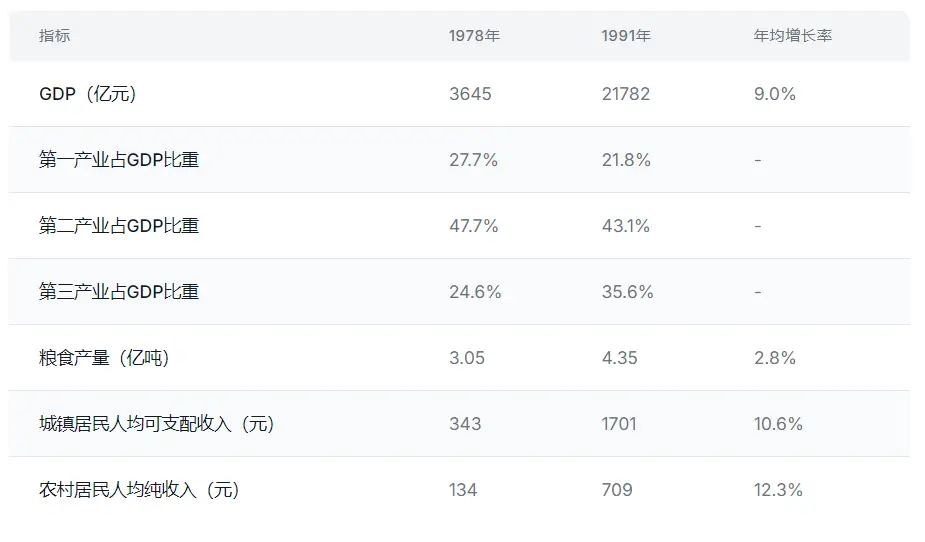The image size is (925, 542).
Task: Select the 粮食产量（亿吨） row label
Action: coord(104,358)
